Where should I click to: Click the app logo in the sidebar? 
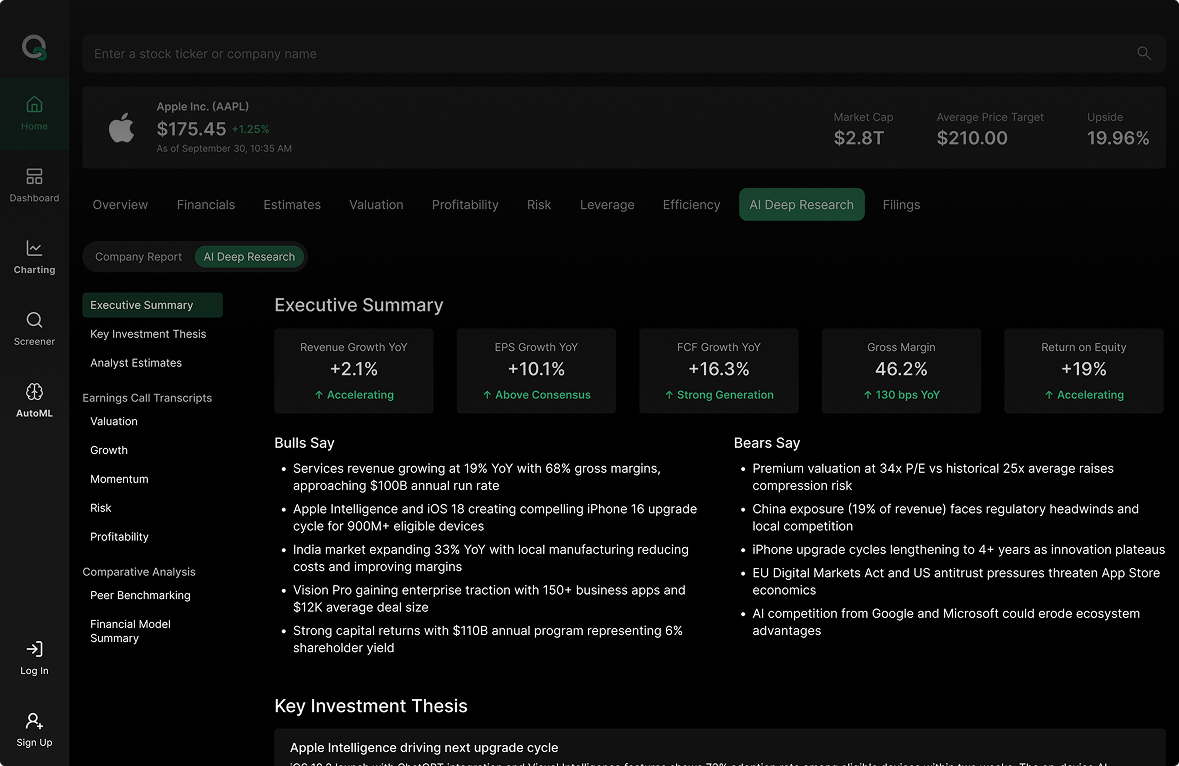(34, 47)
